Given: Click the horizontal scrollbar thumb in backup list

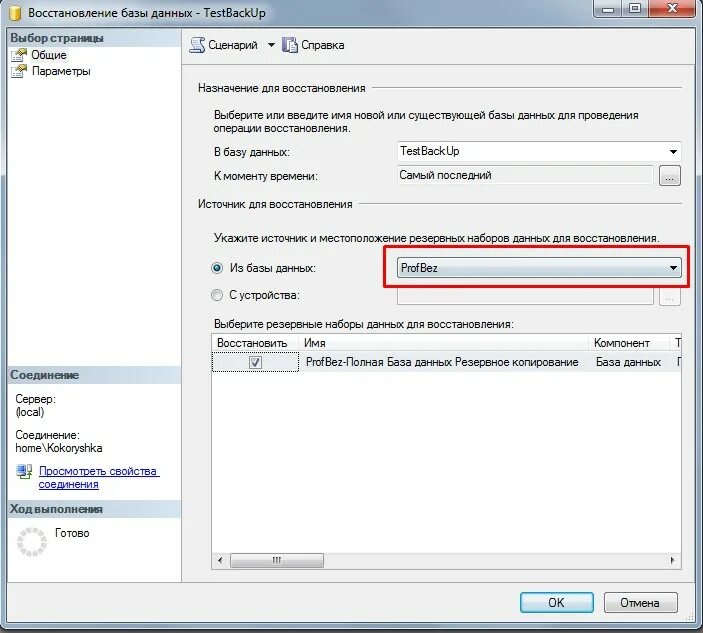Looking at the screenshot, I should (277, 560).
